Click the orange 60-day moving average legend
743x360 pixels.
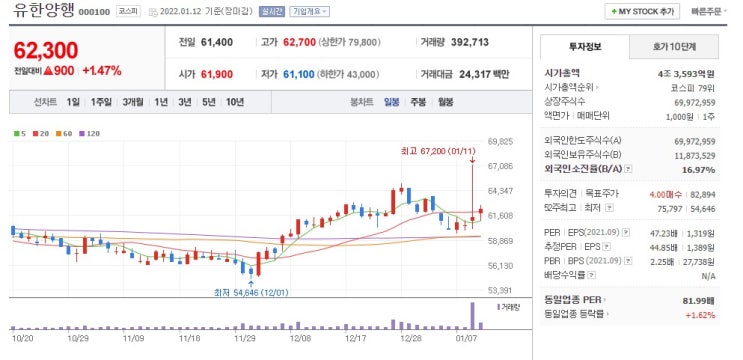point(63,134)
